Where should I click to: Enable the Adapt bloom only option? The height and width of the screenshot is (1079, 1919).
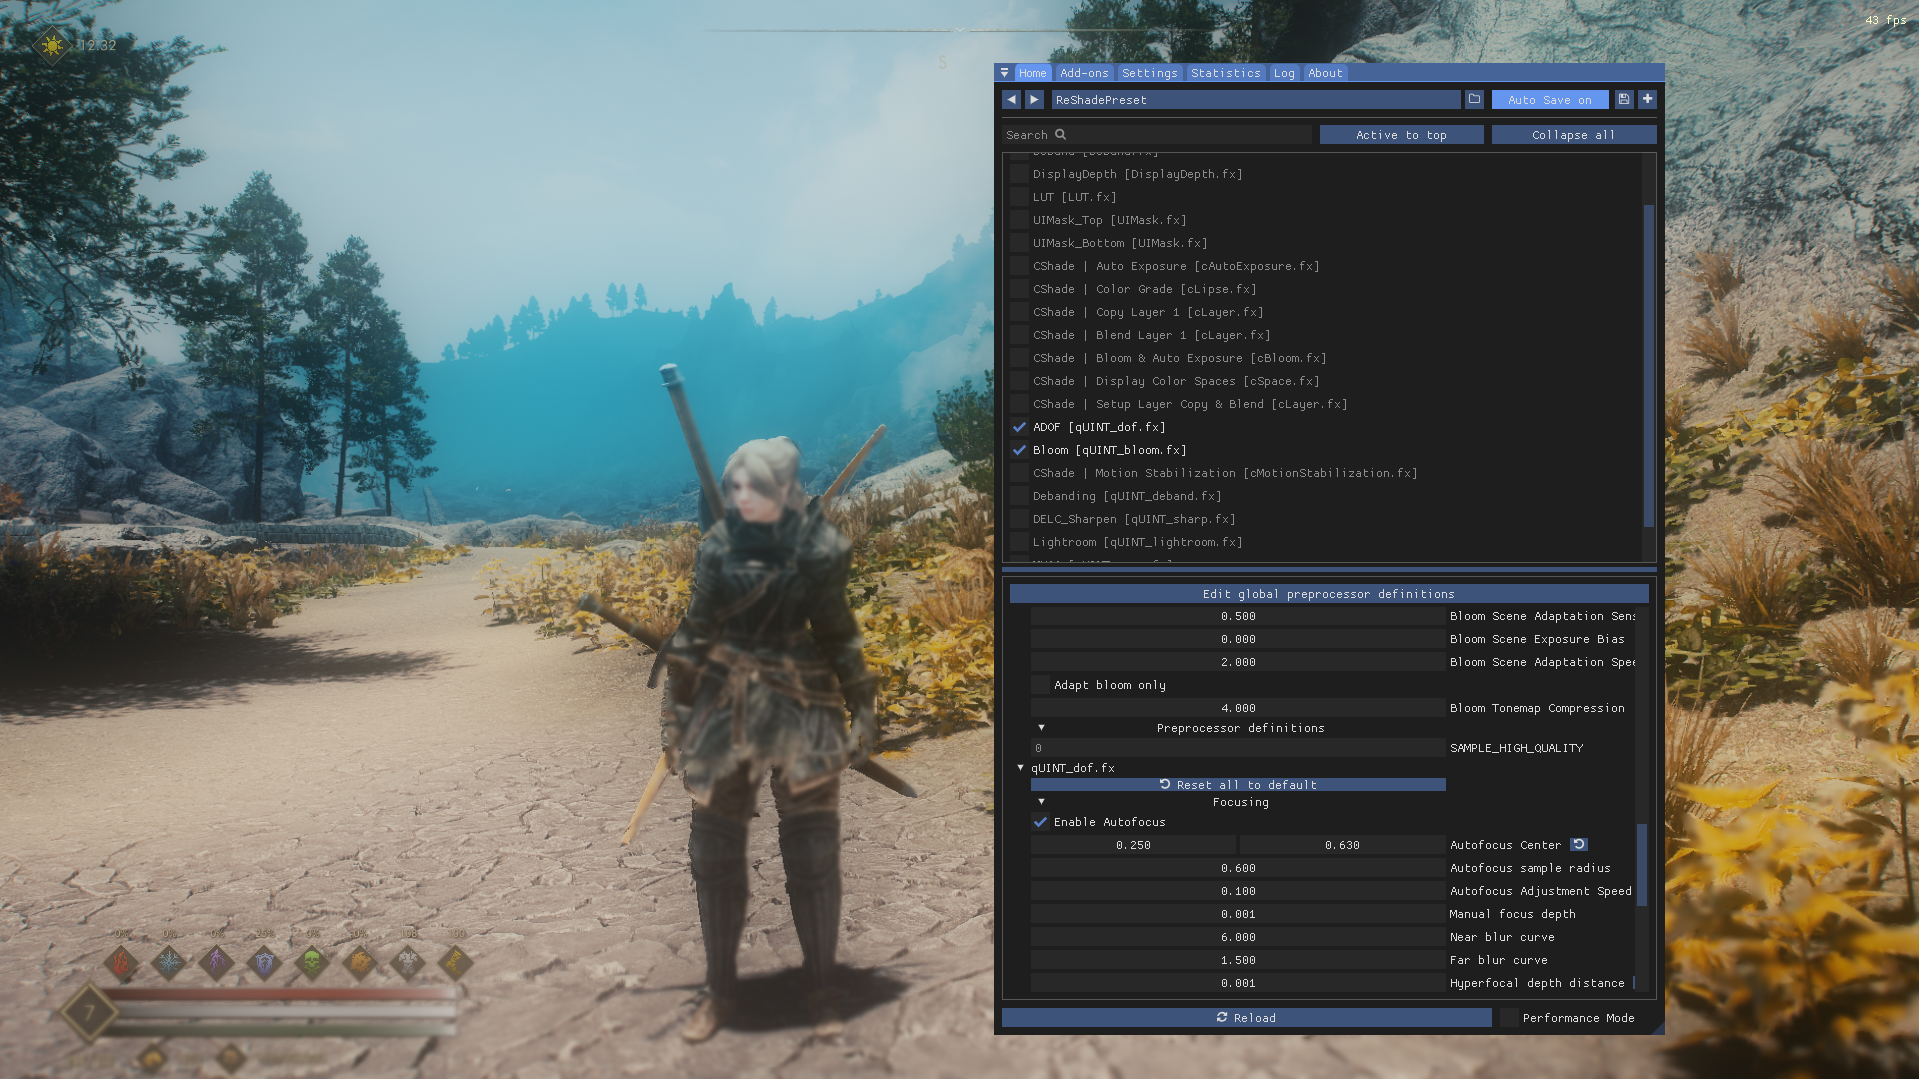click(1040, 685)
